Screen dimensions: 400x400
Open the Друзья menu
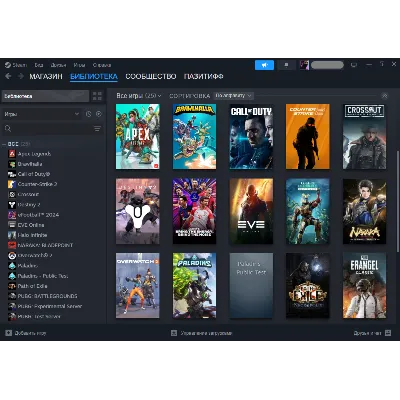58,65
